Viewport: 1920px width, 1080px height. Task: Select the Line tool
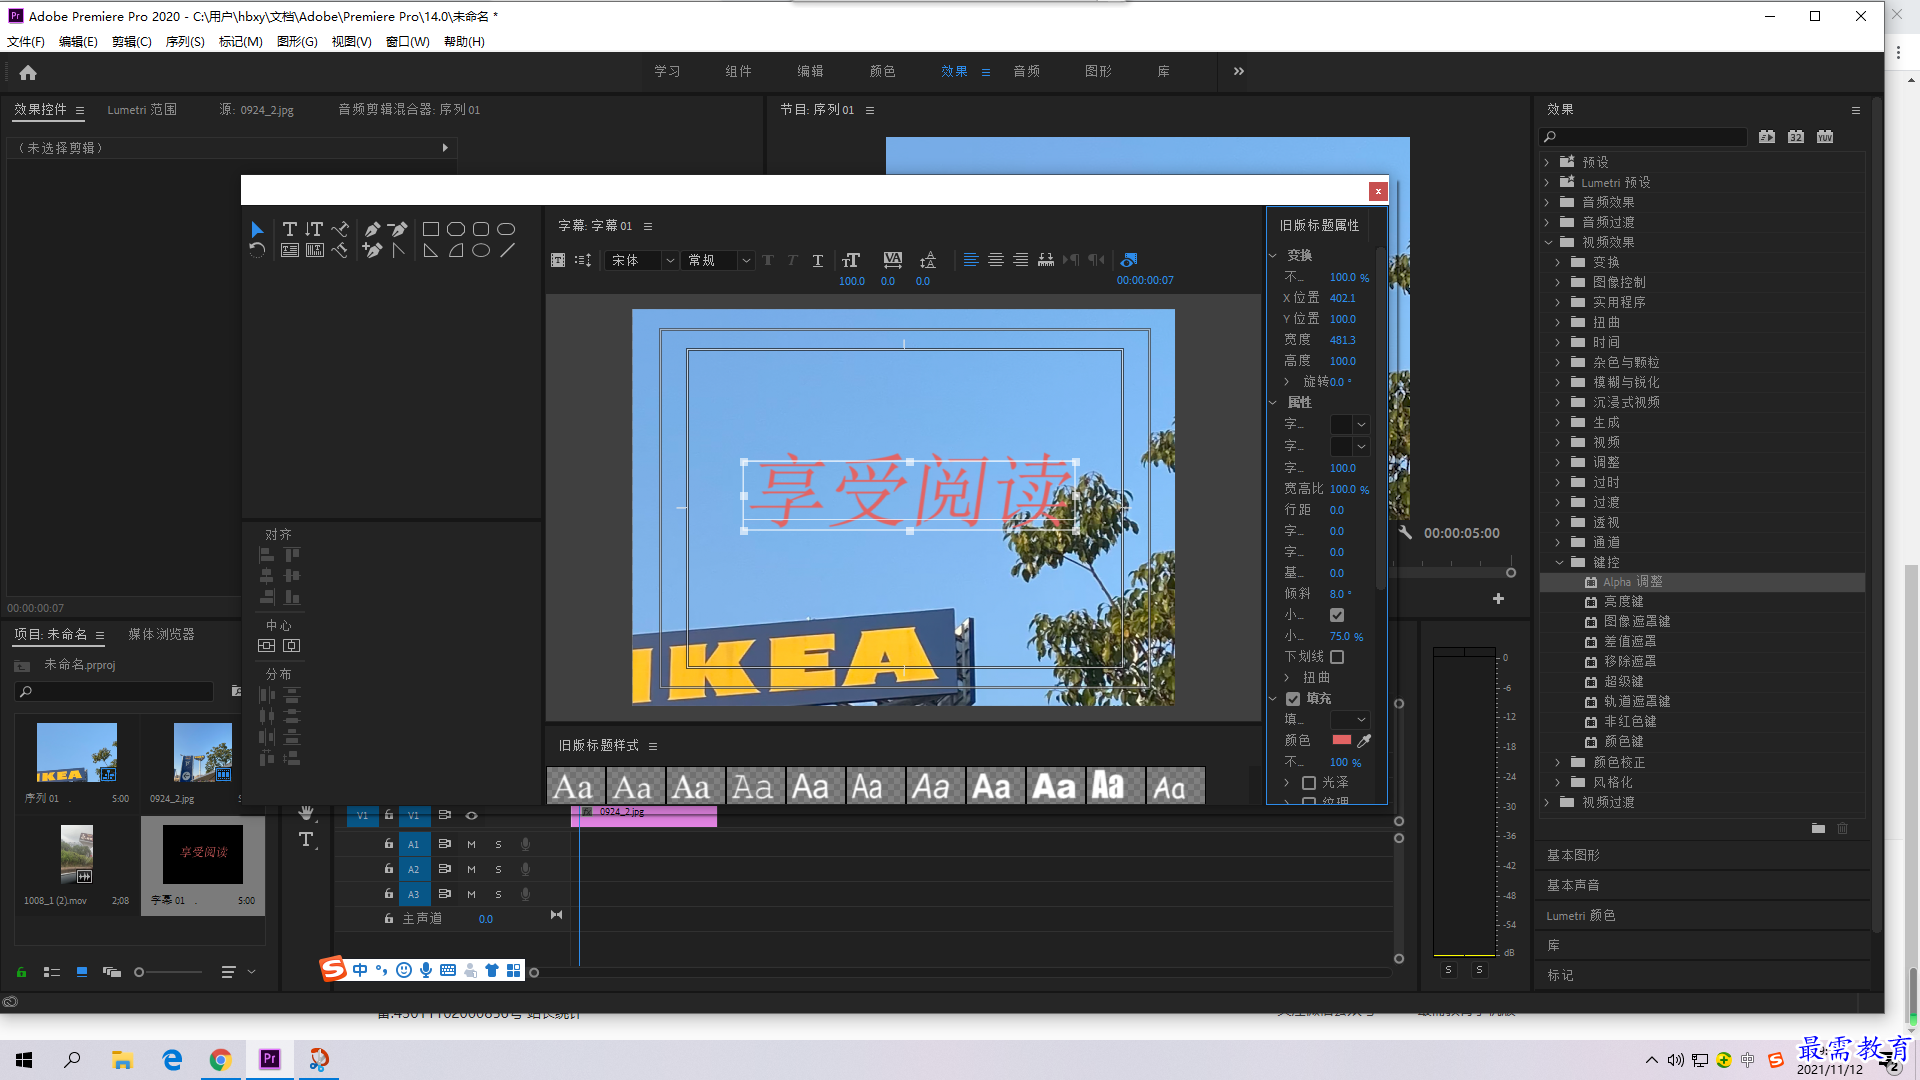[507, 250]
